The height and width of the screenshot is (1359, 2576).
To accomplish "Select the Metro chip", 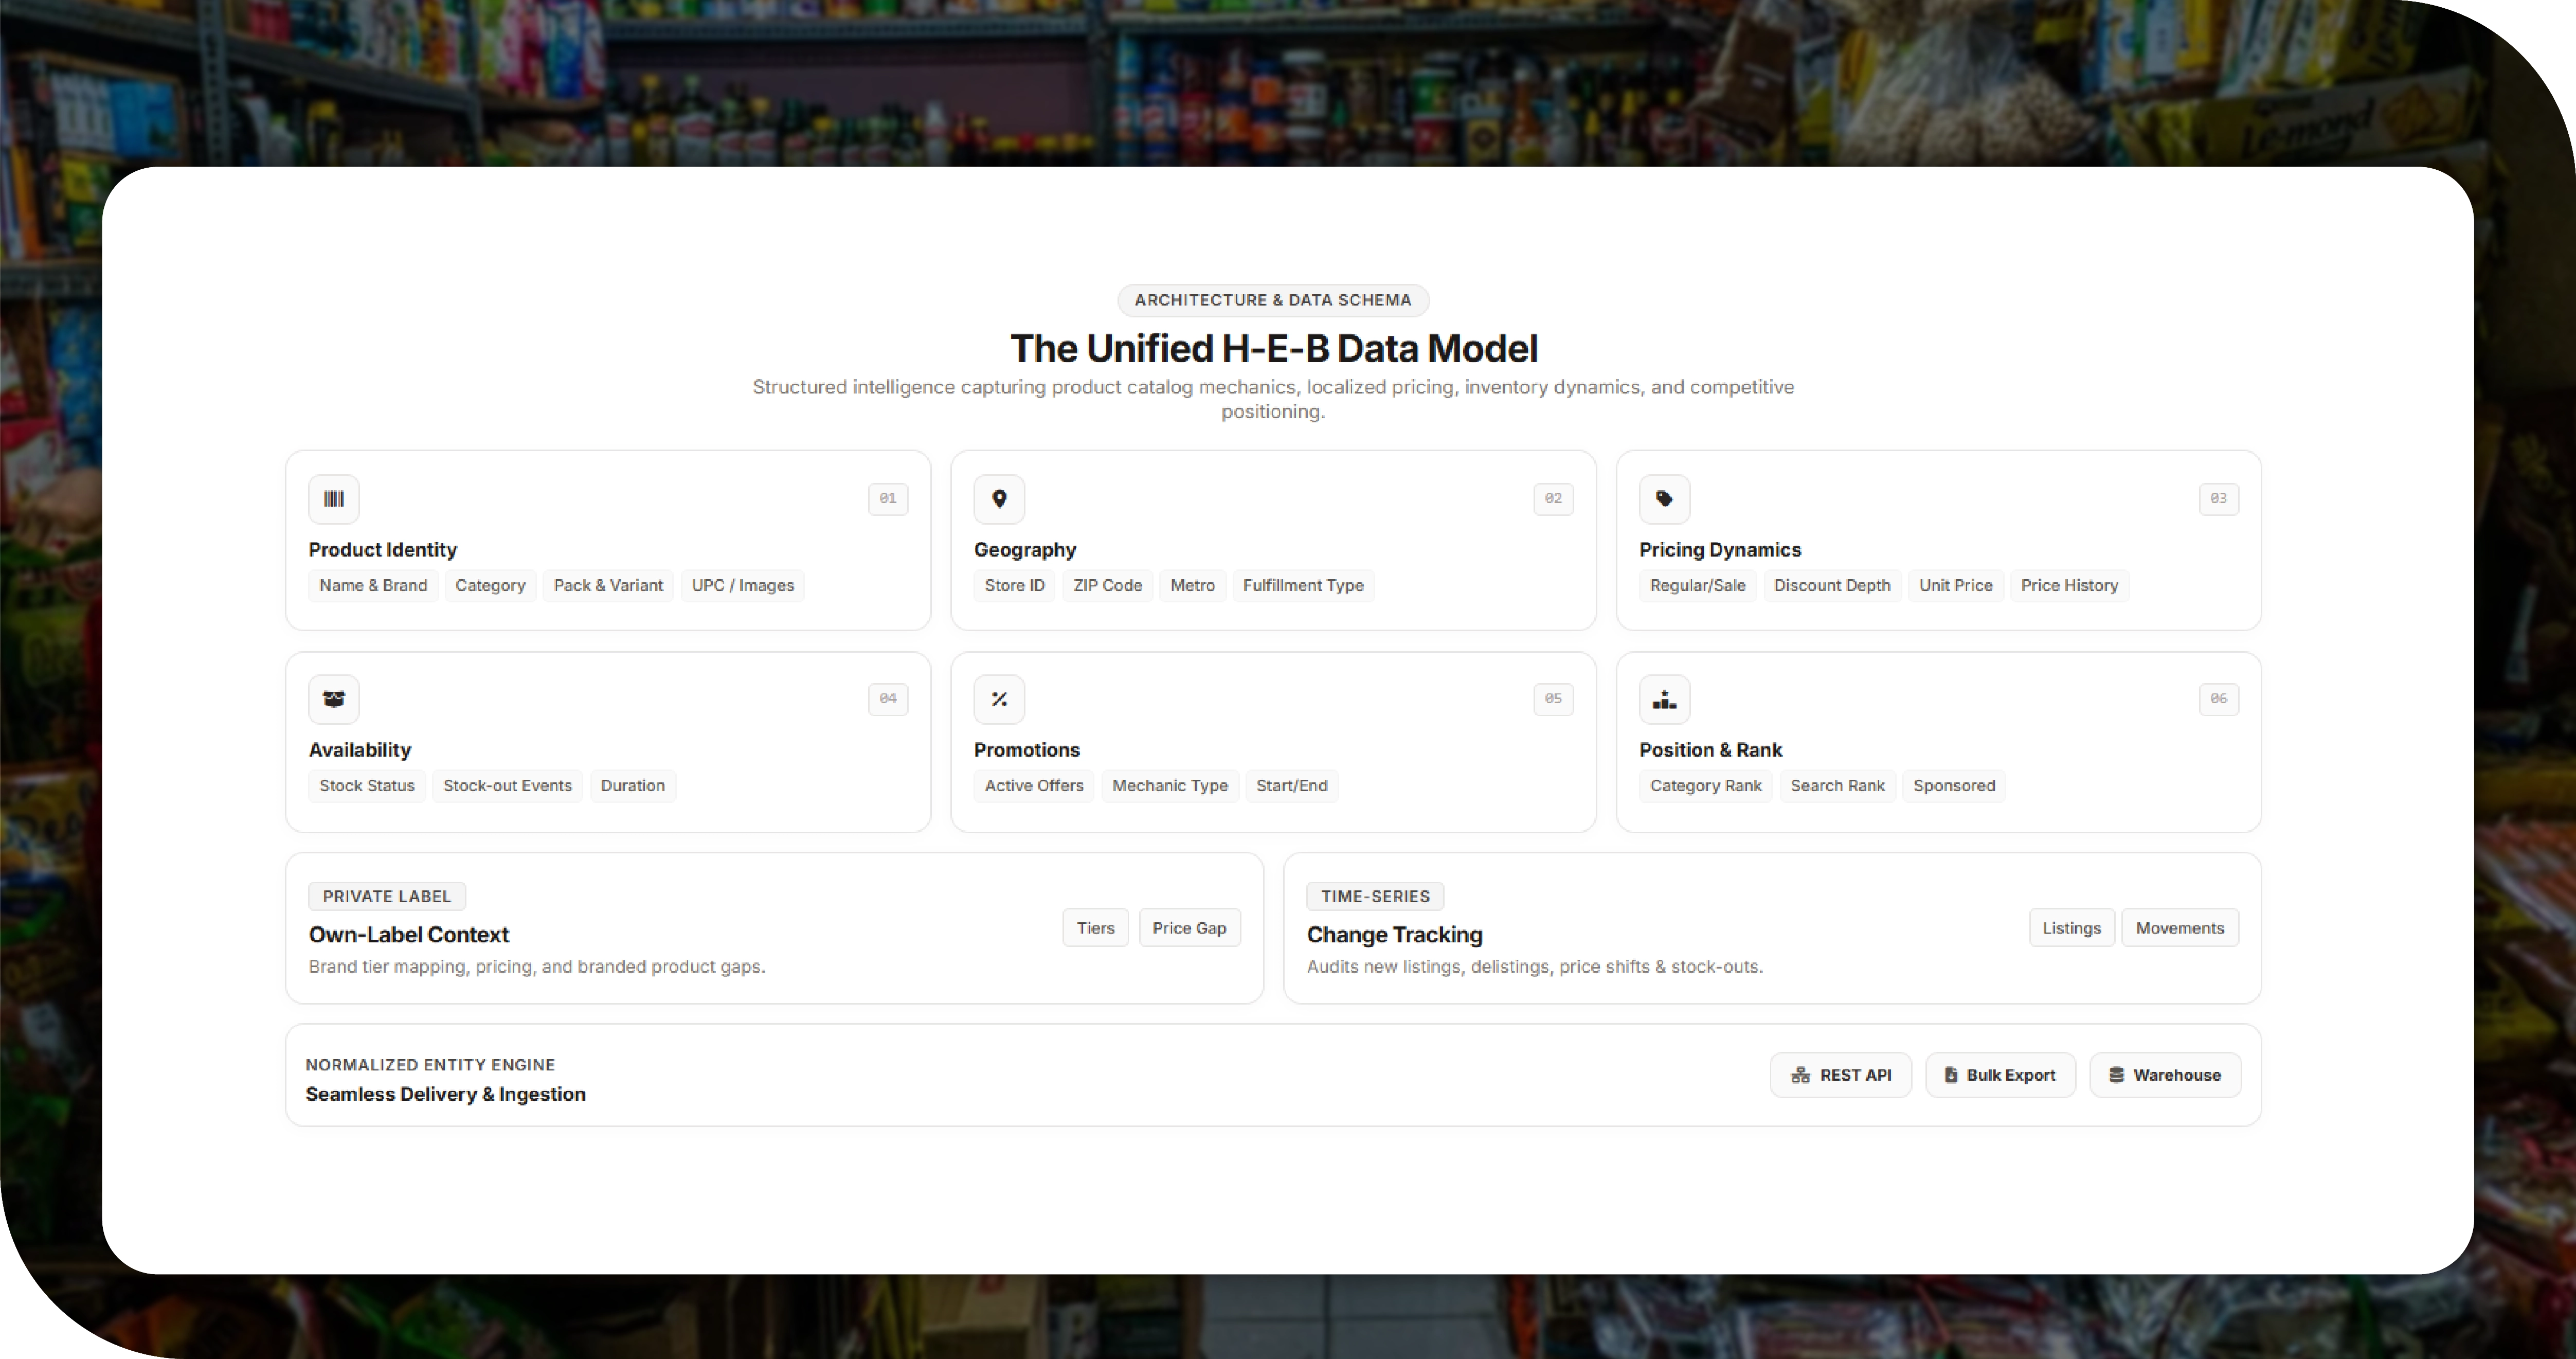I will click(1193, 586).
